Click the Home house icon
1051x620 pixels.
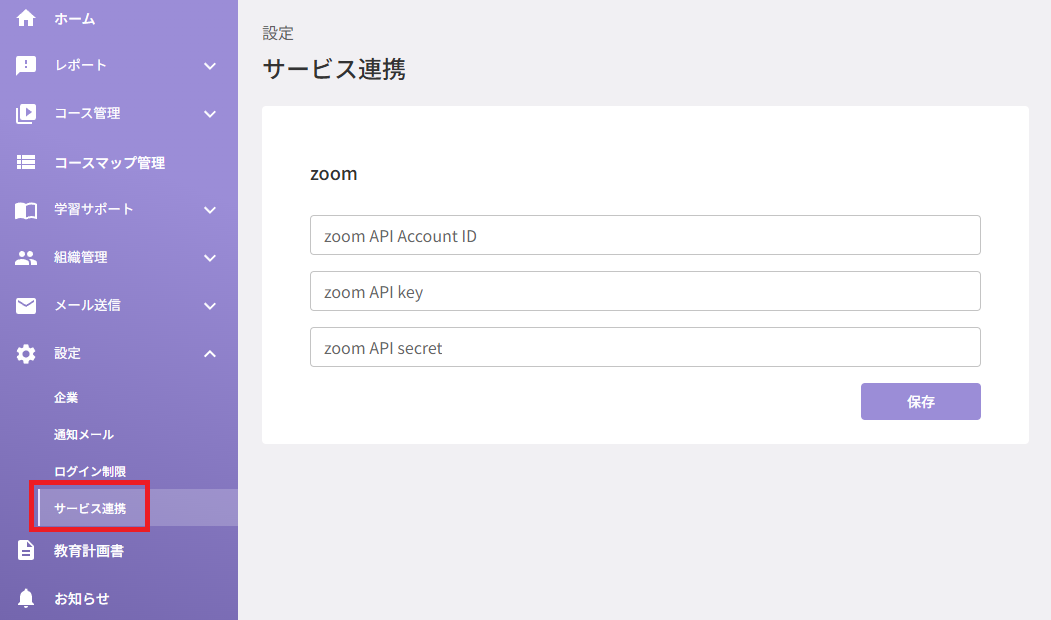click(x=25, y=18)
